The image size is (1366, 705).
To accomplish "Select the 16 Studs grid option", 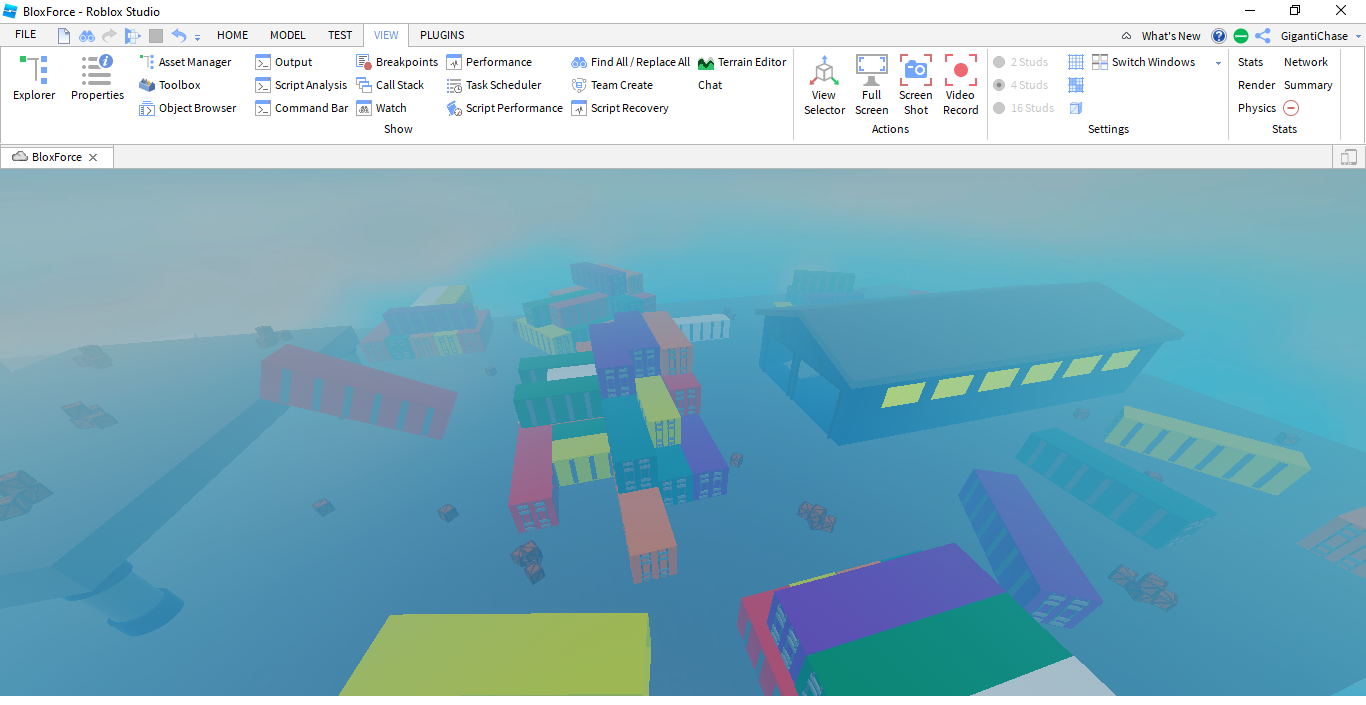I will click(1023, 108).
